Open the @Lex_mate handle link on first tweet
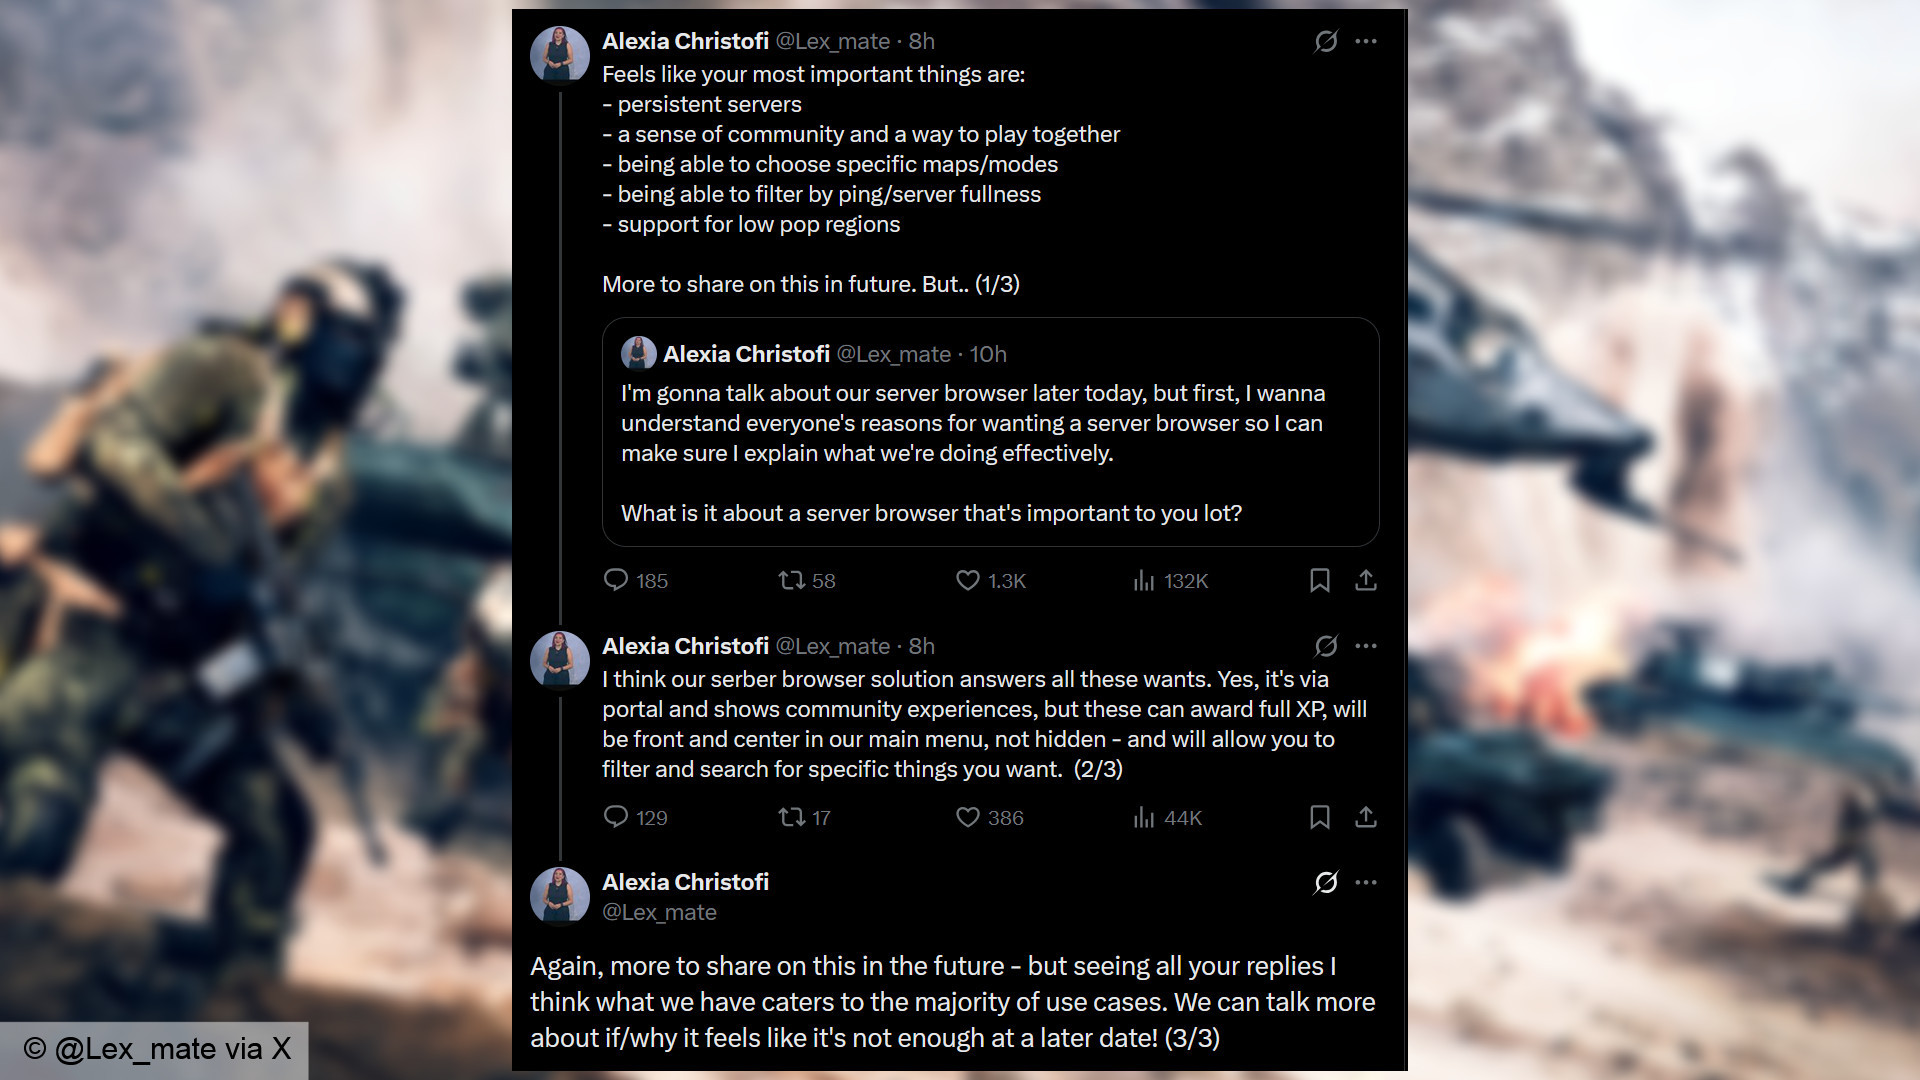Image resolution: width=1920 pixels, height=1080 pixels. click(833, 41)
